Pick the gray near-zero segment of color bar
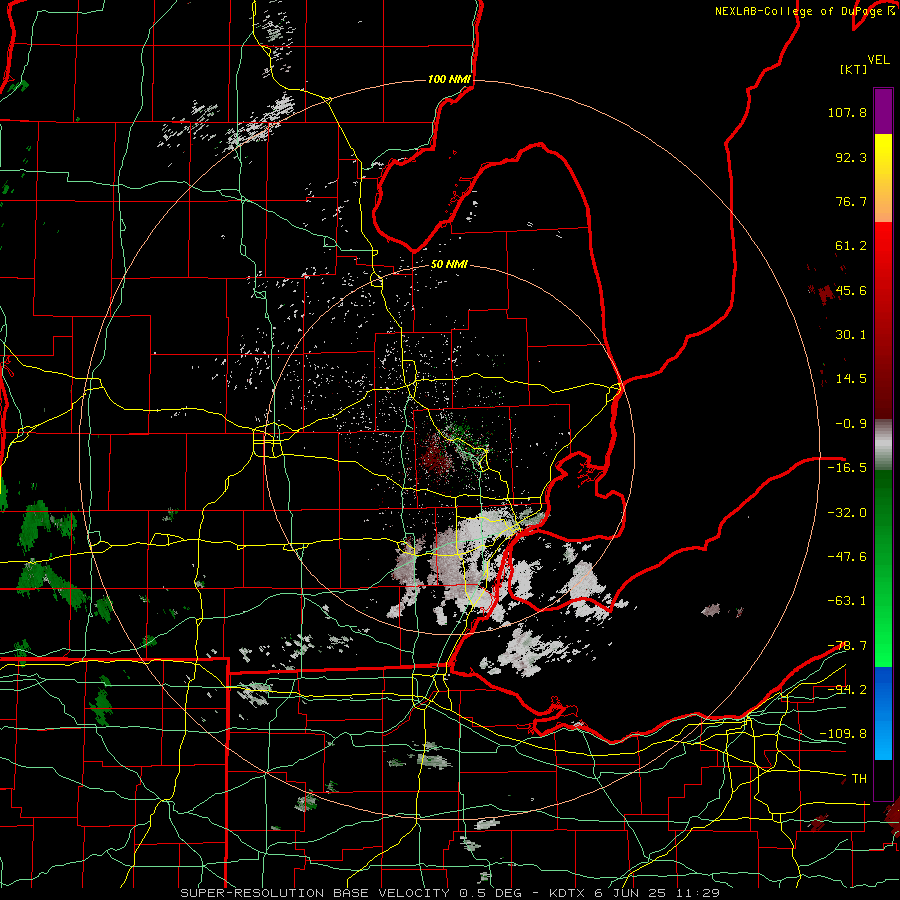 pos(883,445)
